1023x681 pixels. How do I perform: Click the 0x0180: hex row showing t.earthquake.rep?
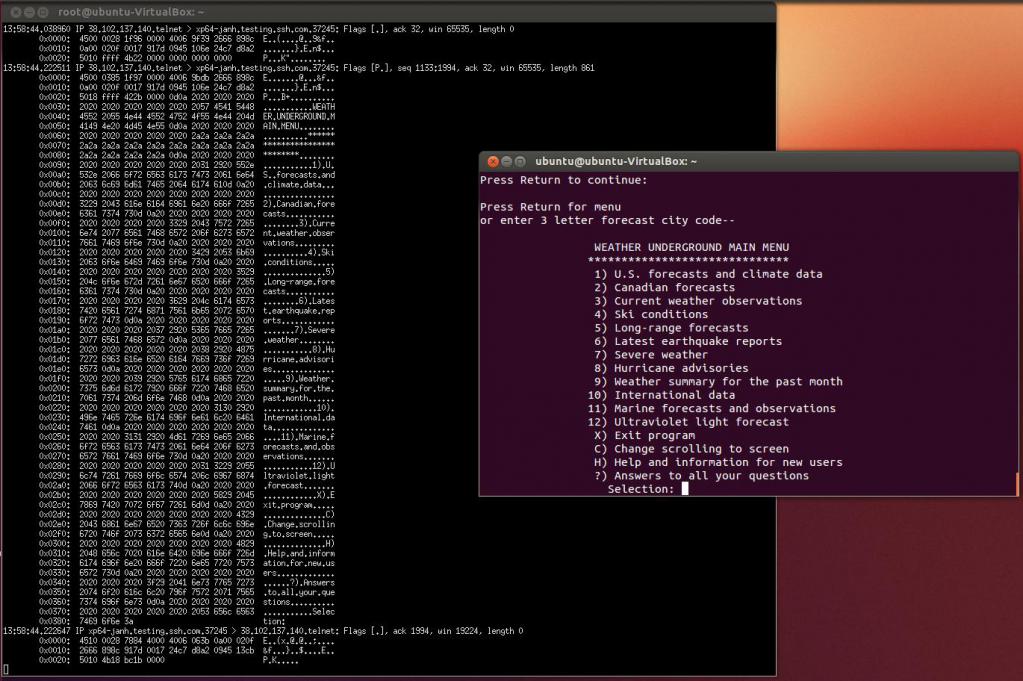[187, 310]
